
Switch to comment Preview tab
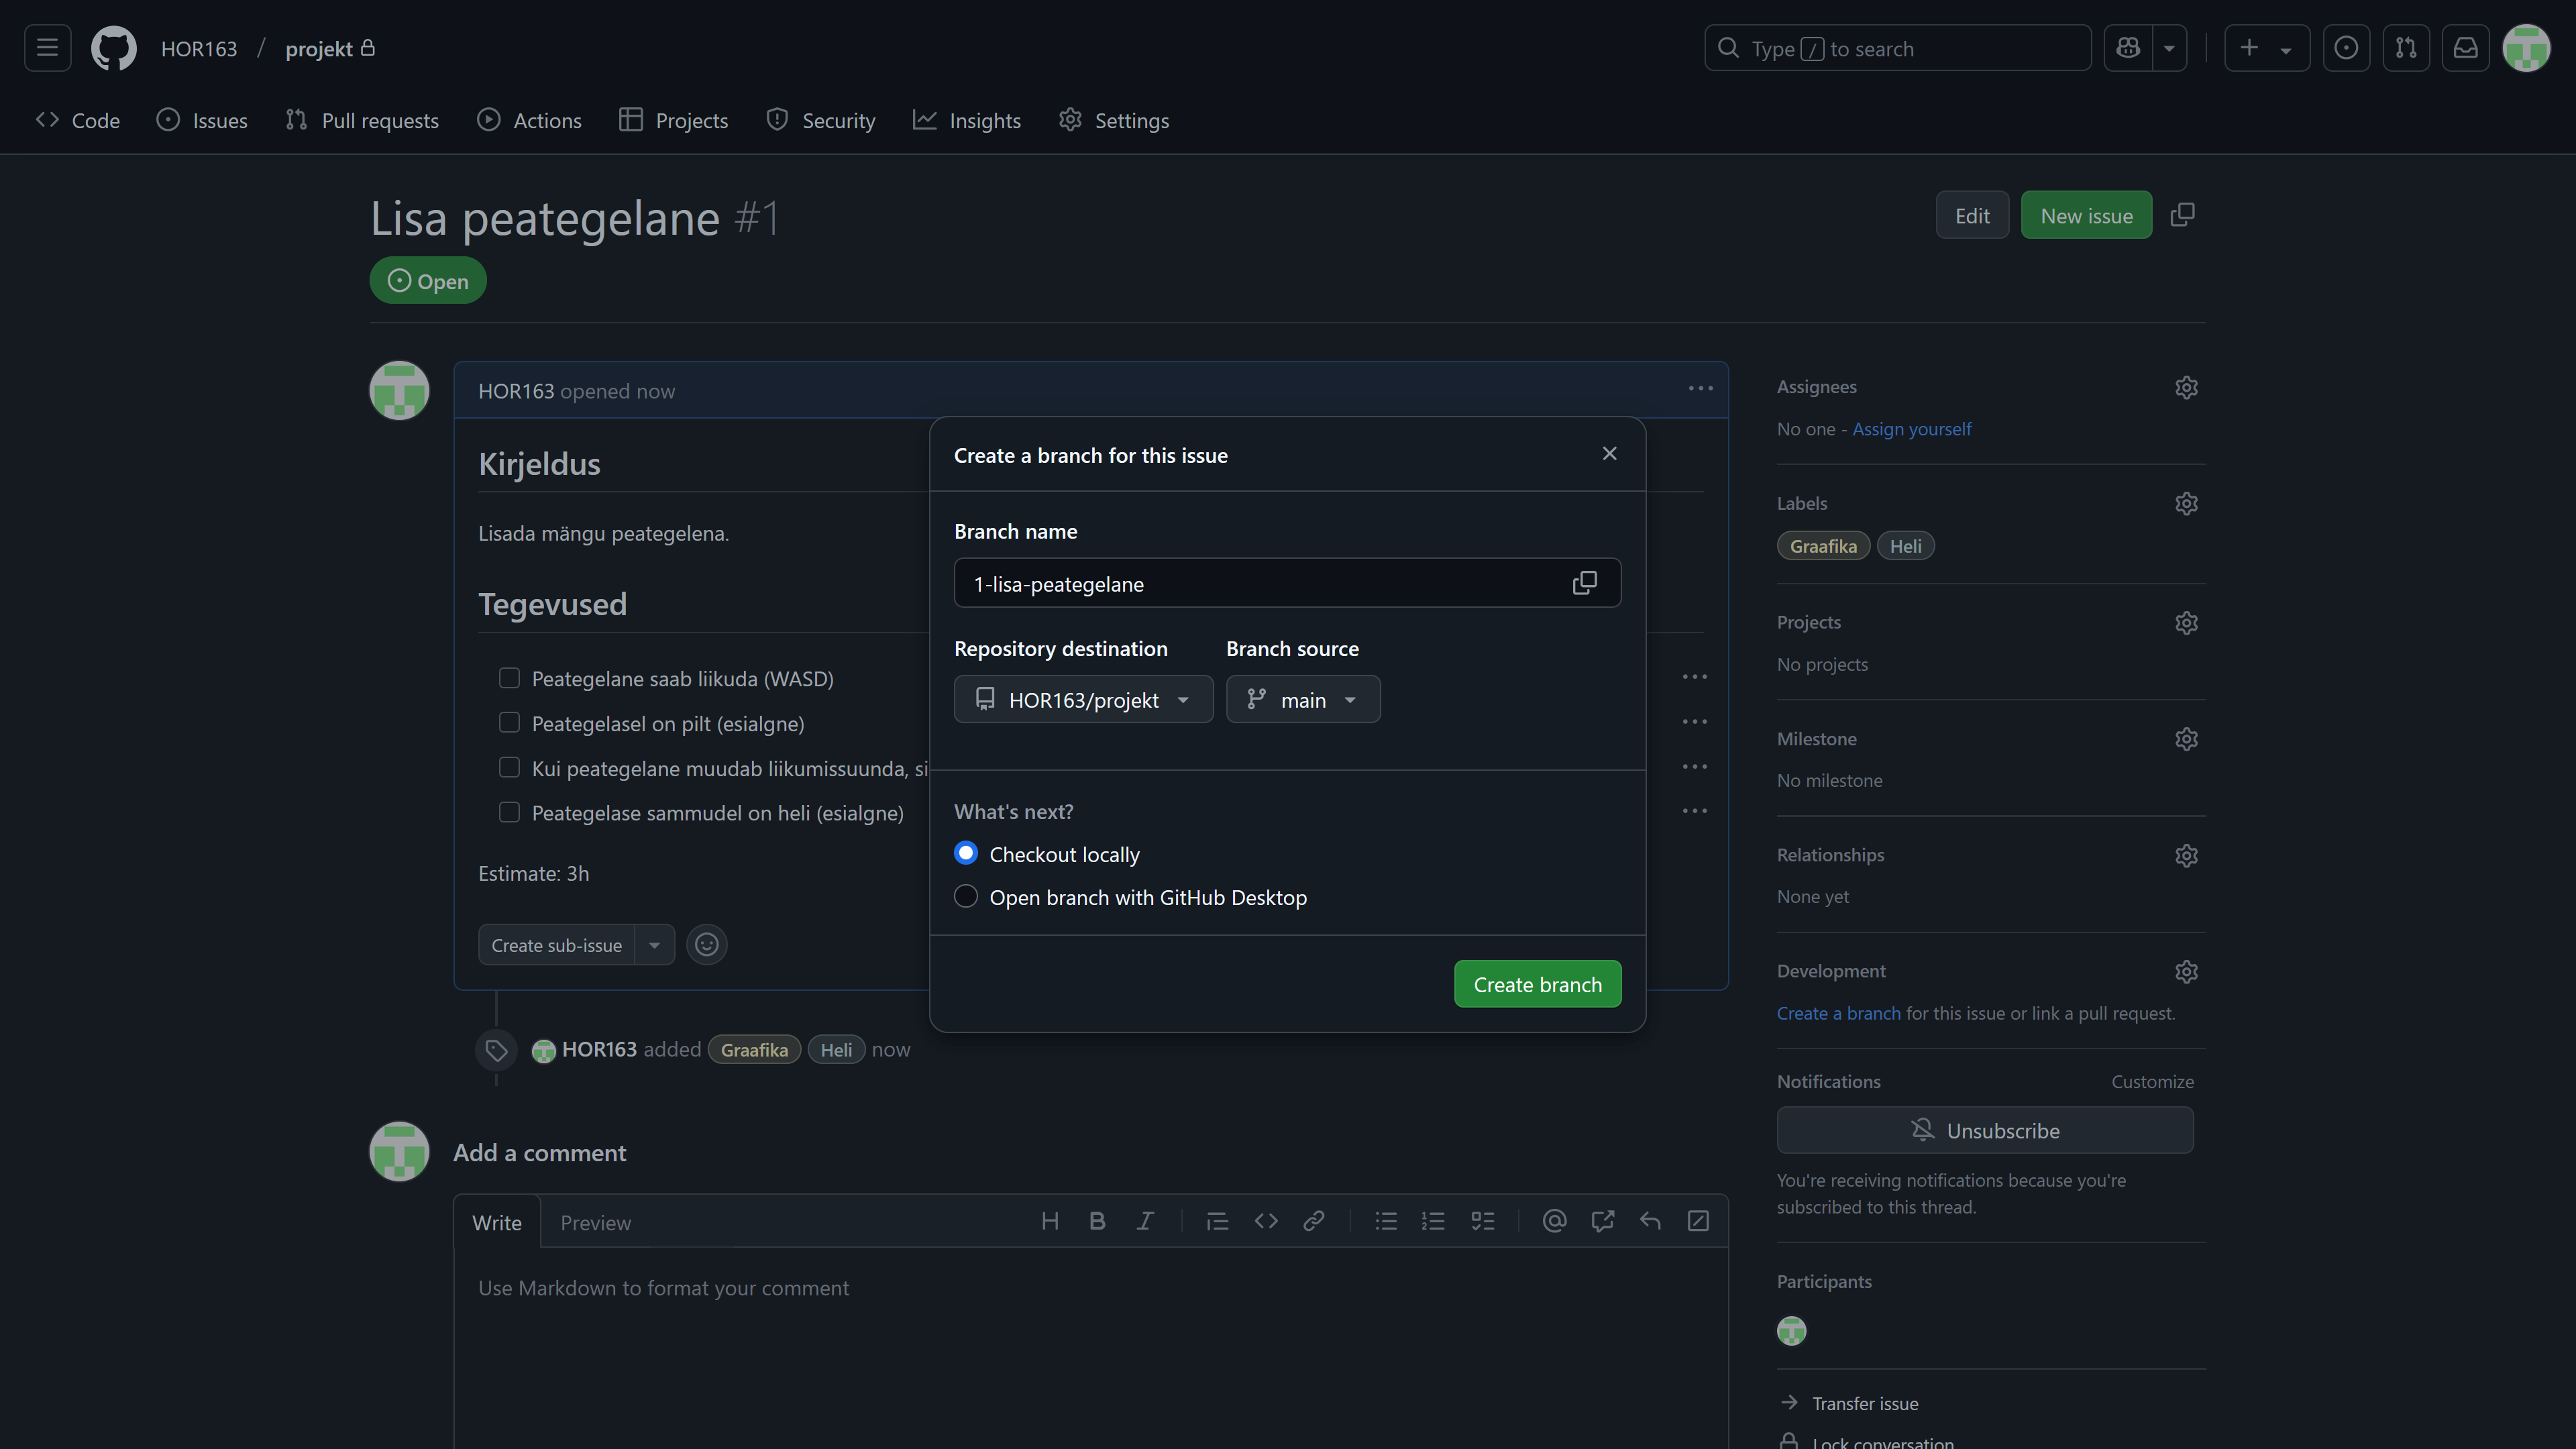[595, 1222]
